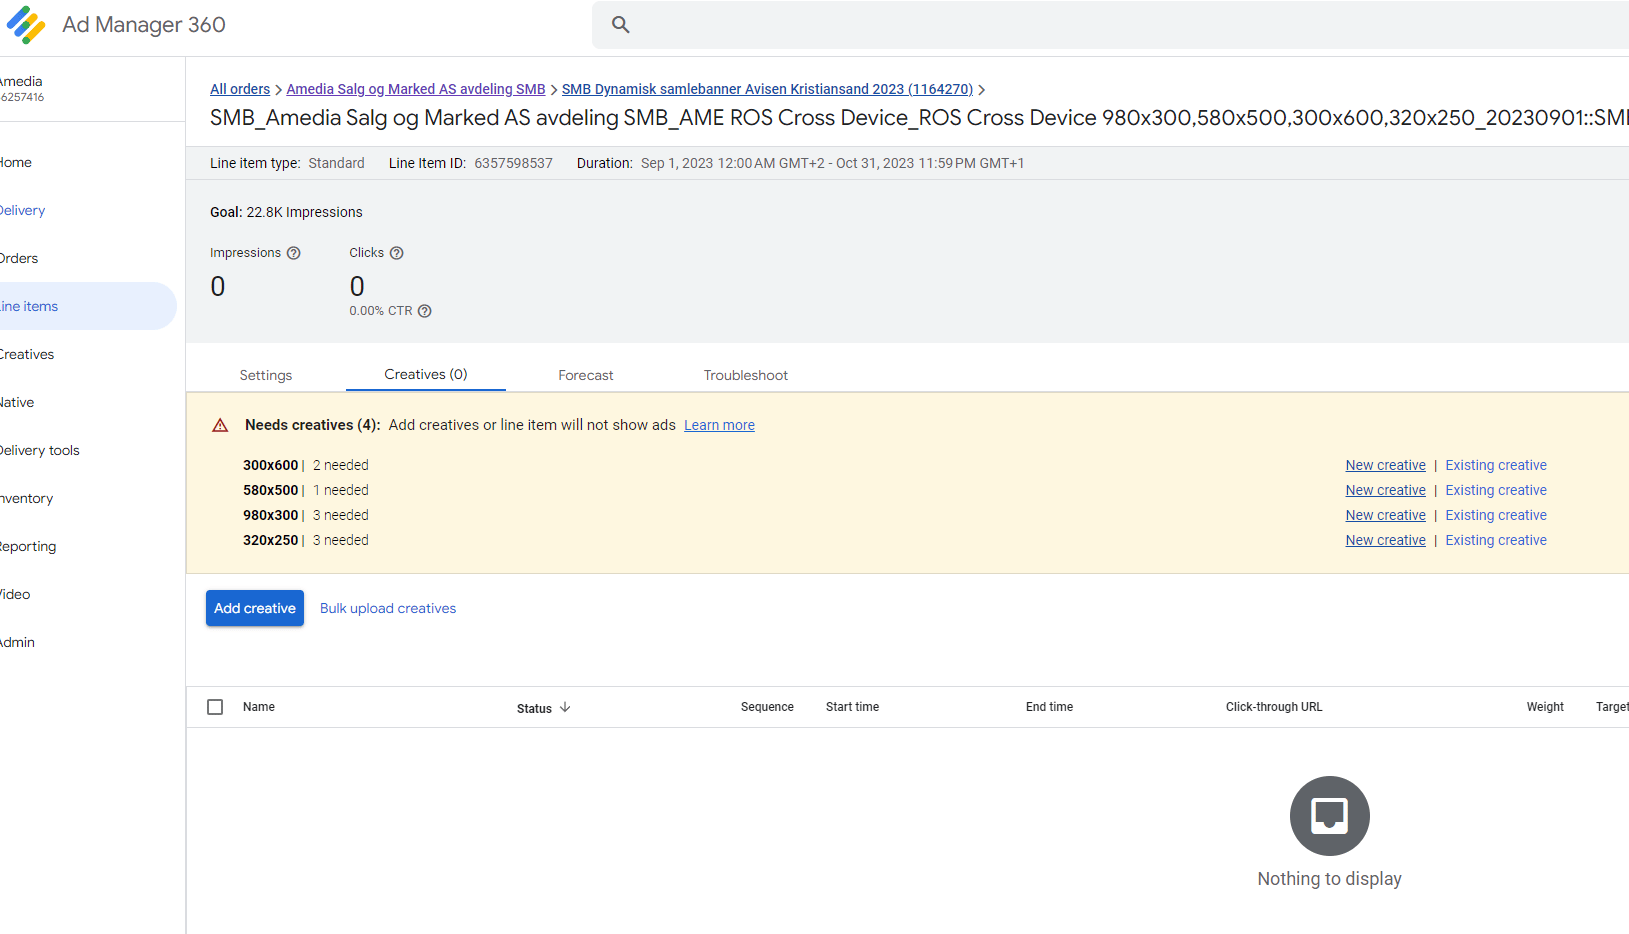
Task: Open the Impressions help icon
Action: click(x=294, y=253)
